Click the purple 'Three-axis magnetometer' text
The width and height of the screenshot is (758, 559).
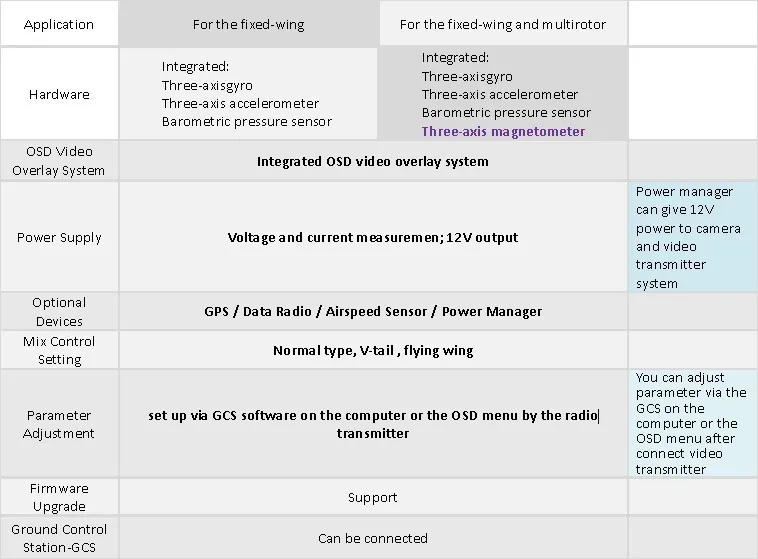coord(503,131)
